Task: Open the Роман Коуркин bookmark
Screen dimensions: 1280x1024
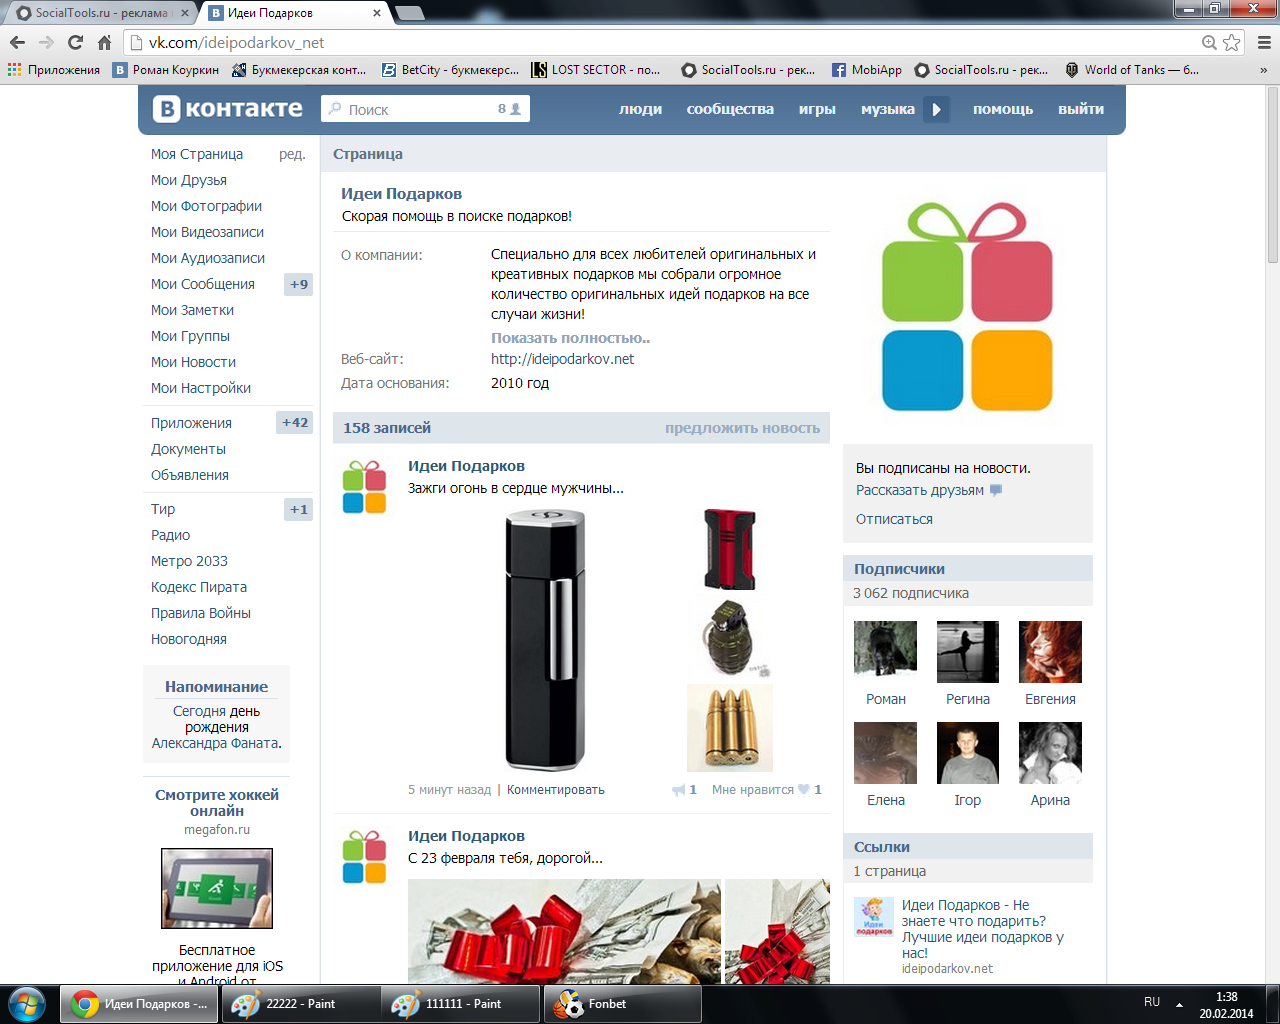Action: pos(165,70)
